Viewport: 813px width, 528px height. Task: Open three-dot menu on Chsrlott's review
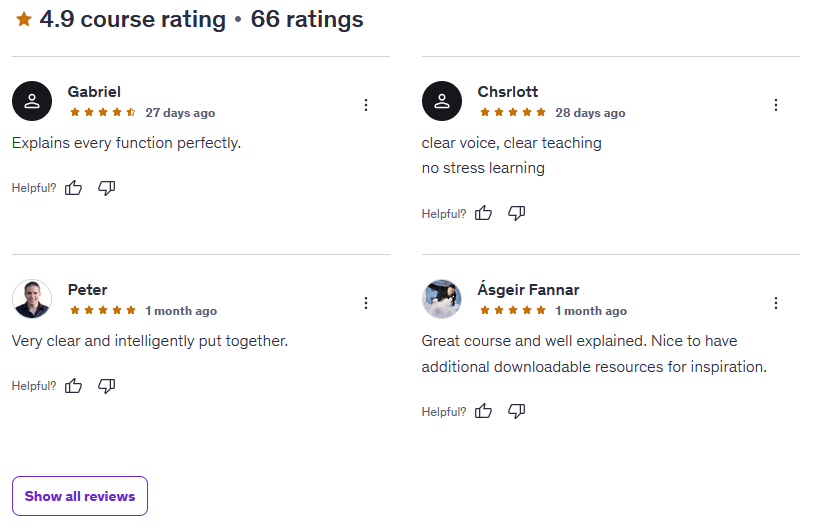[776, 105]
